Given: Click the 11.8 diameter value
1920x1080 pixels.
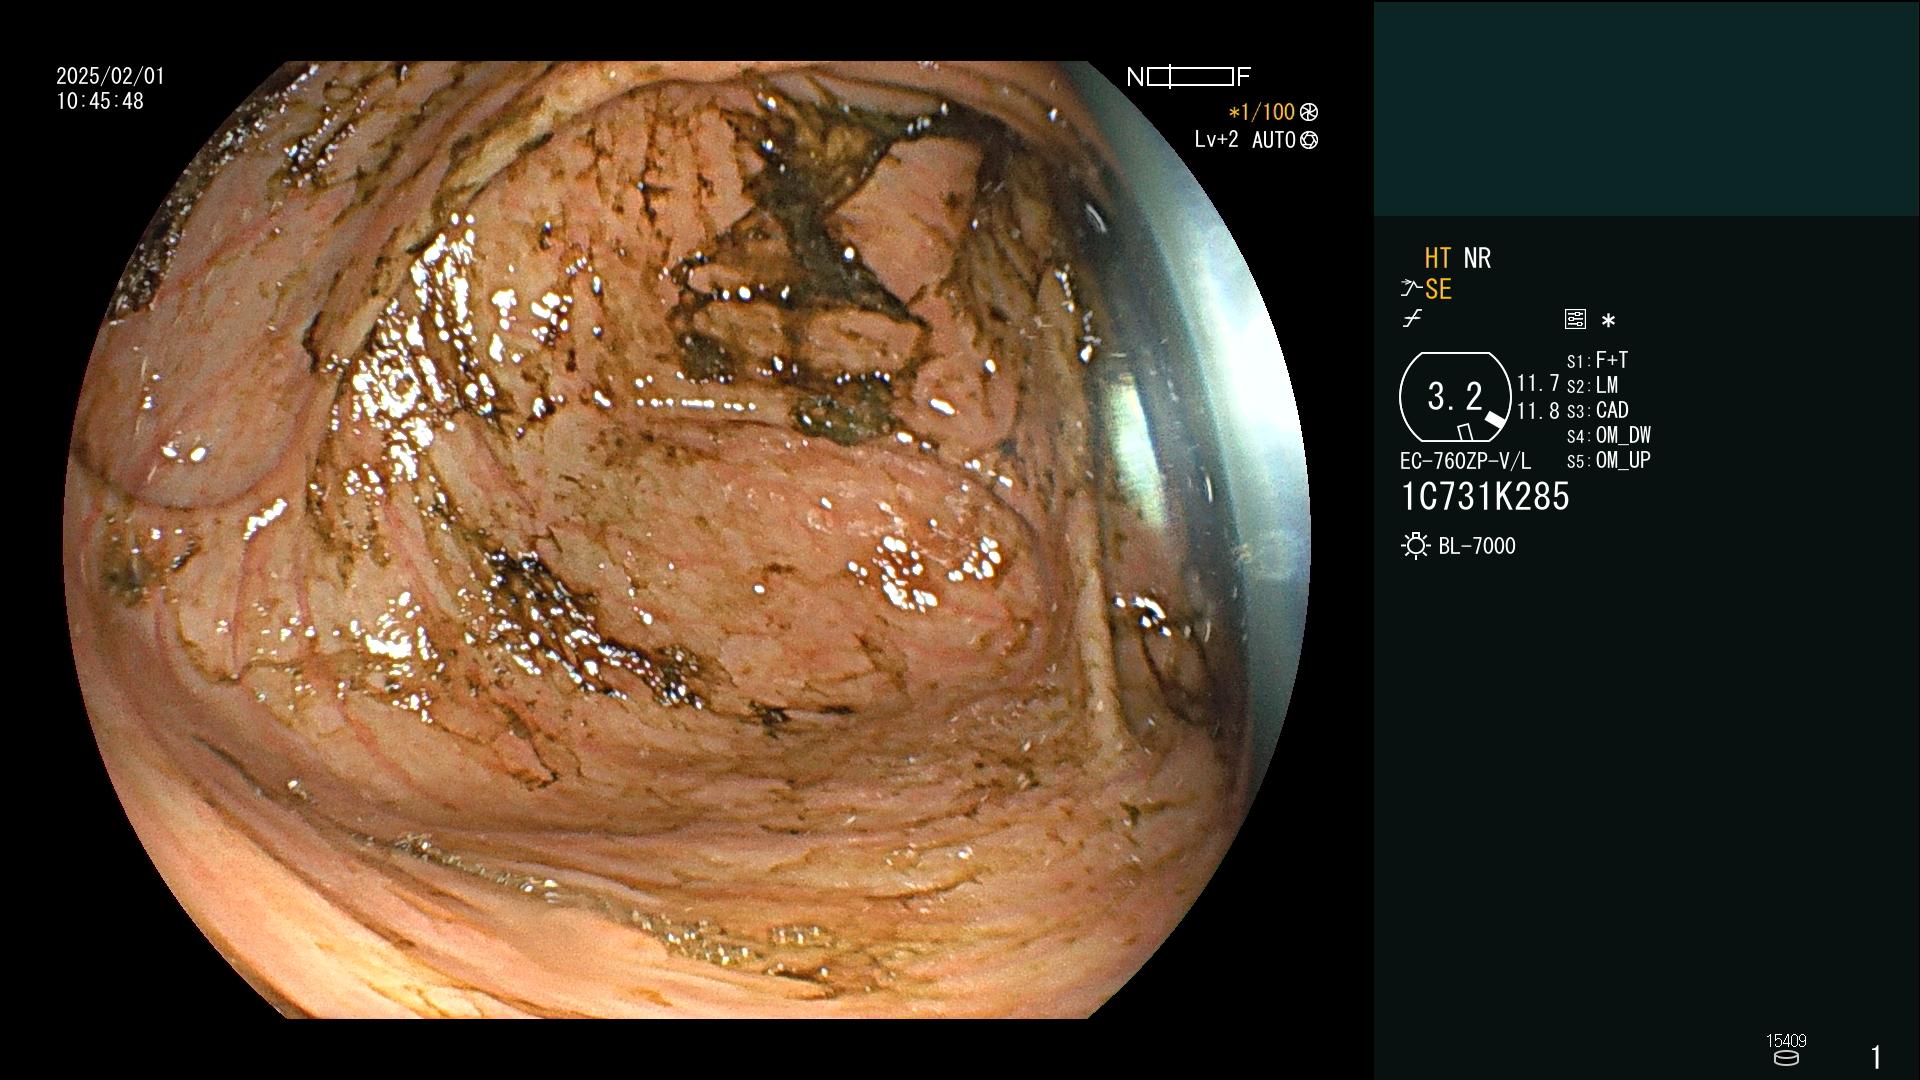Looking at the screenshot, I should click(x=1538, y=410).
